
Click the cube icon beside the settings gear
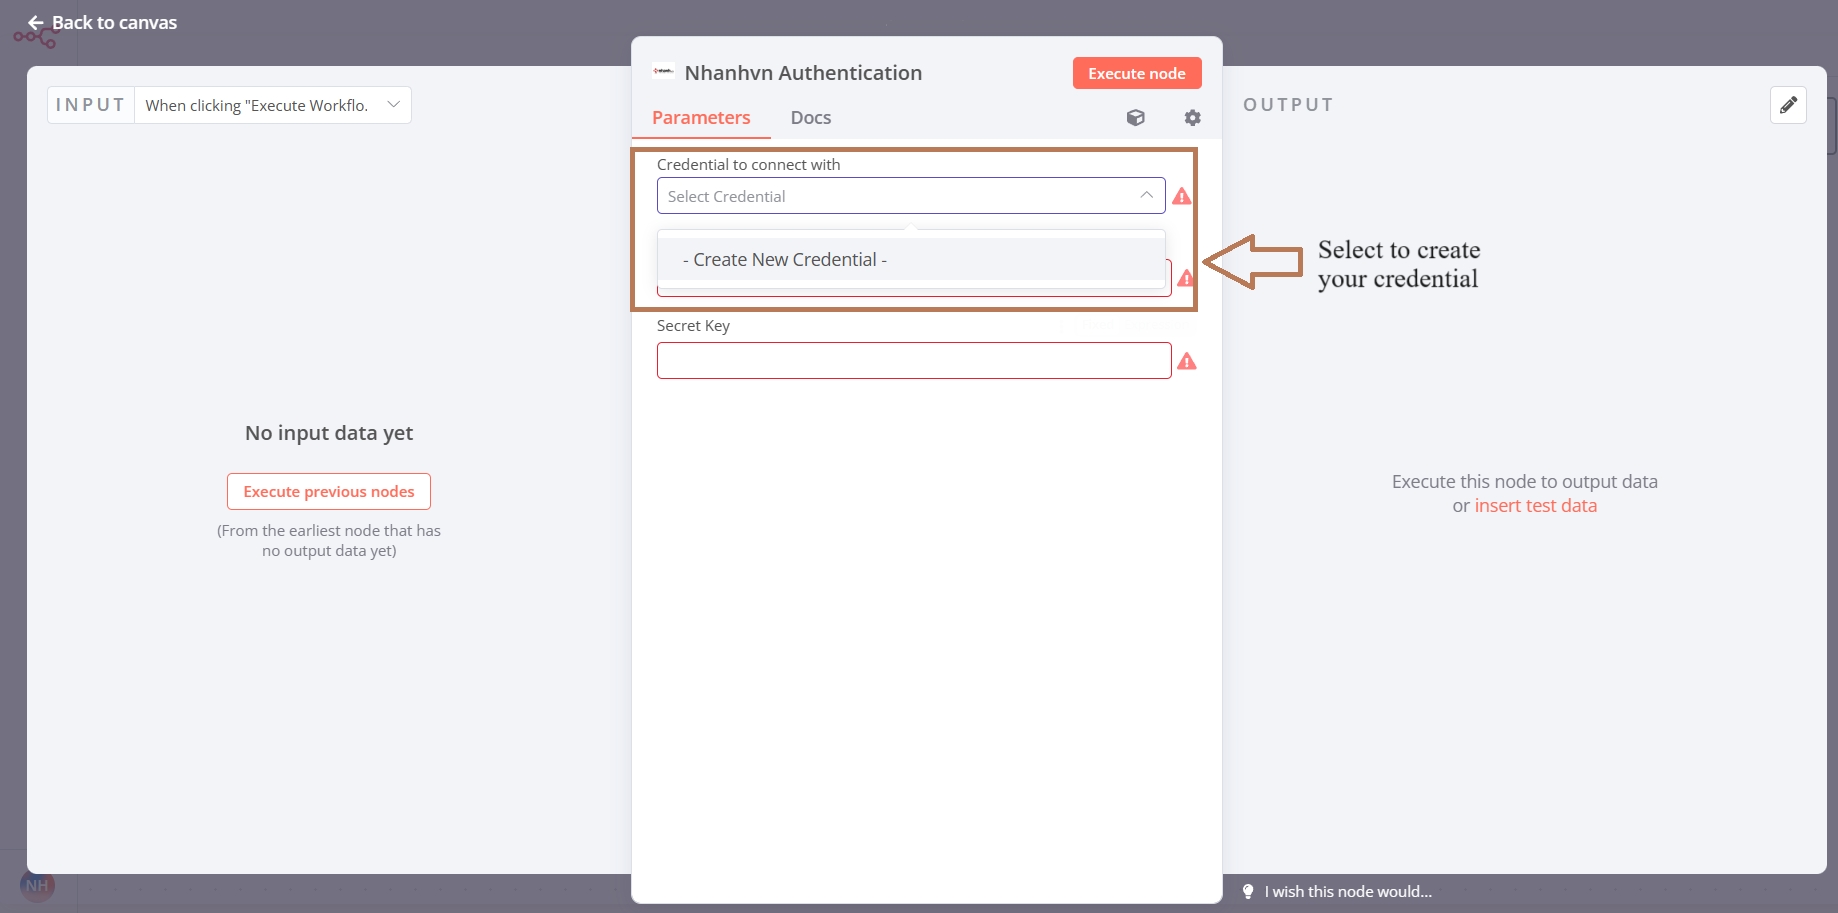pos(1135,118)
